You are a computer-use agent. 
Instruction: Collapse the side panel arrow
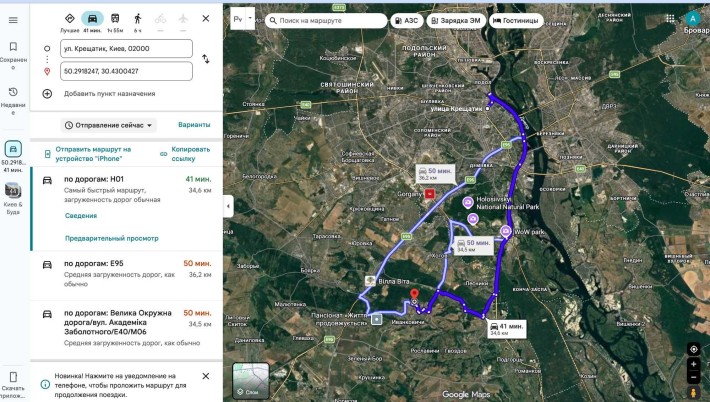228,206
